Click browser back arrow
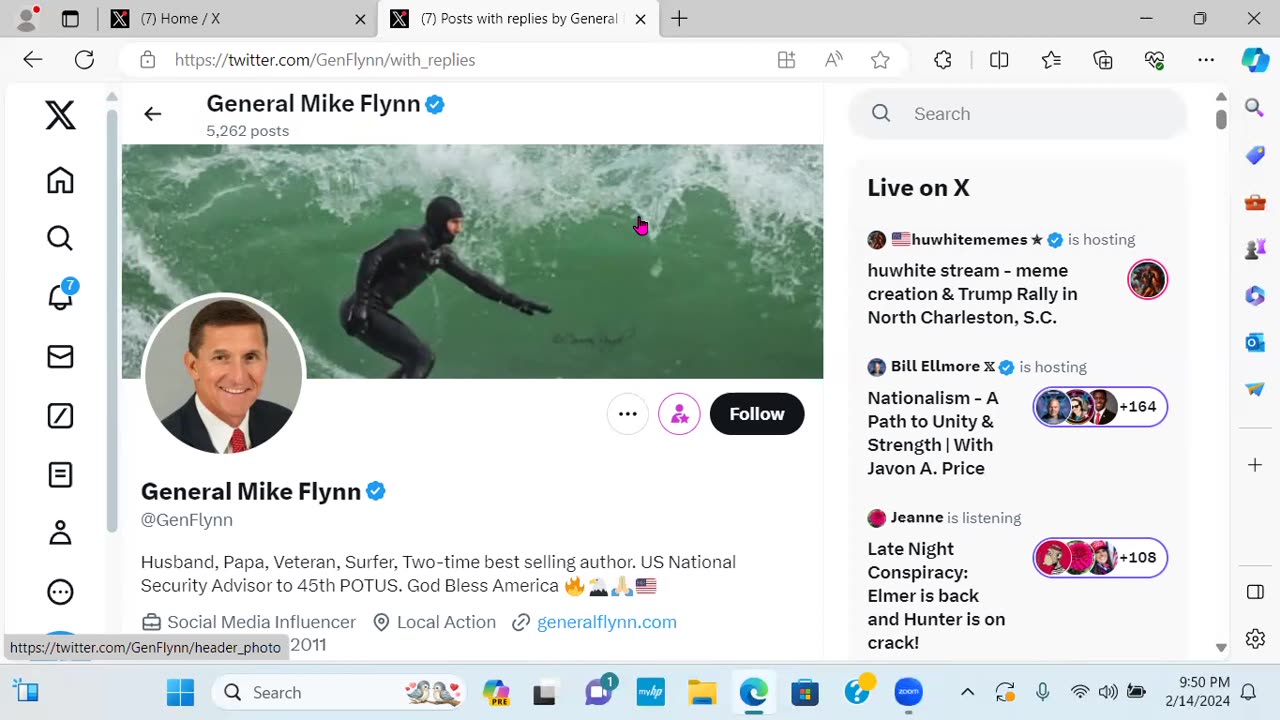 point(33,60)
